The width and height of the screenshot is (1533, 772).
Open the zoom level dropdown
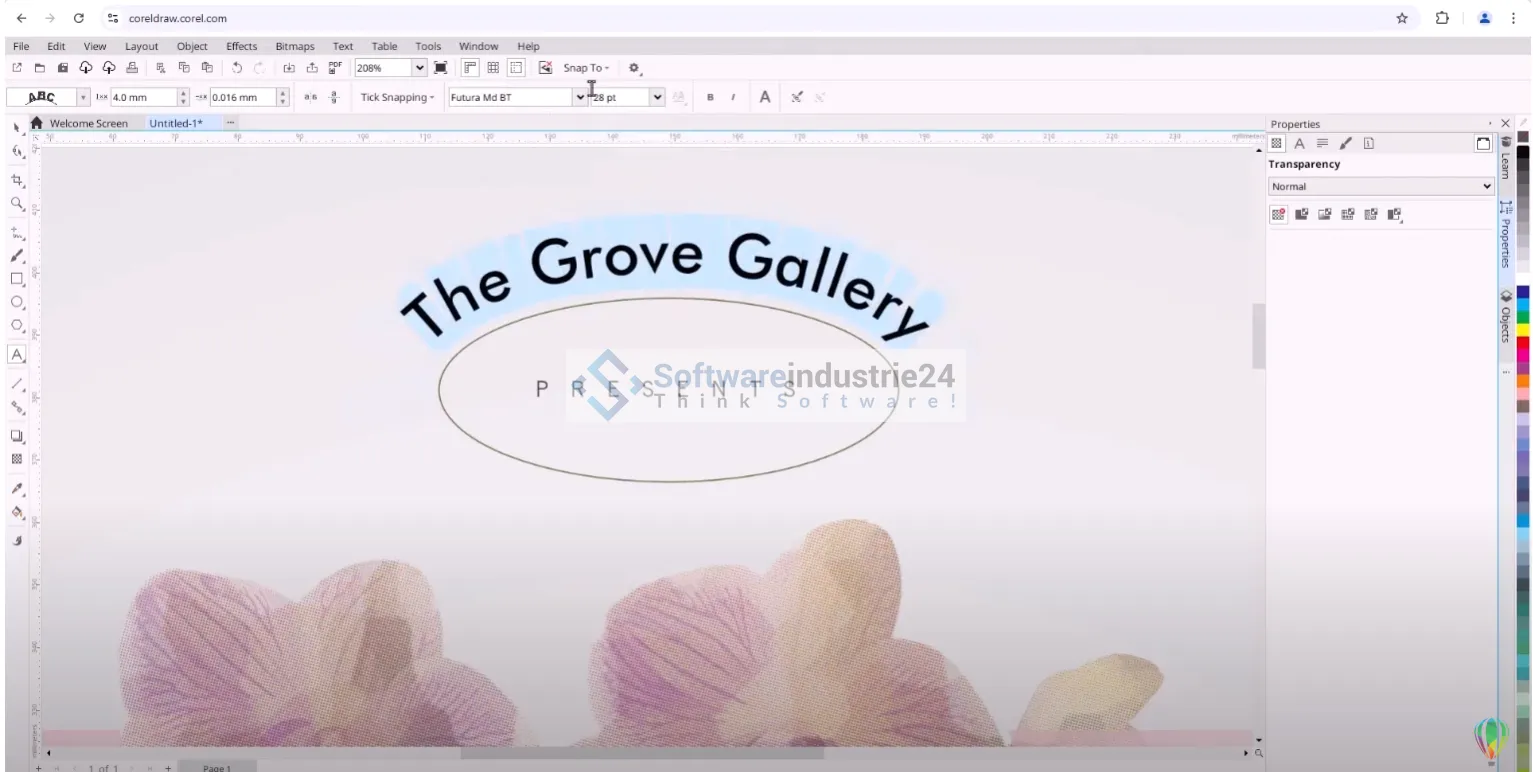coord(419,68)
